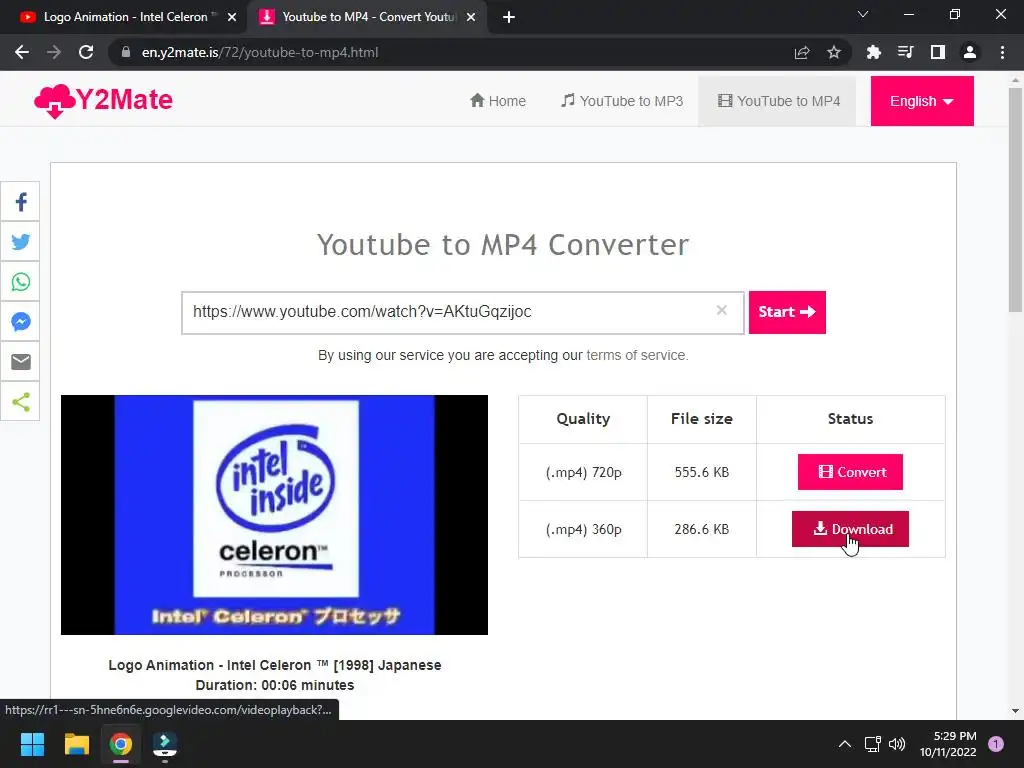
Task: Open the notification badge in the taskbar
Action: [x=995, y=744]
